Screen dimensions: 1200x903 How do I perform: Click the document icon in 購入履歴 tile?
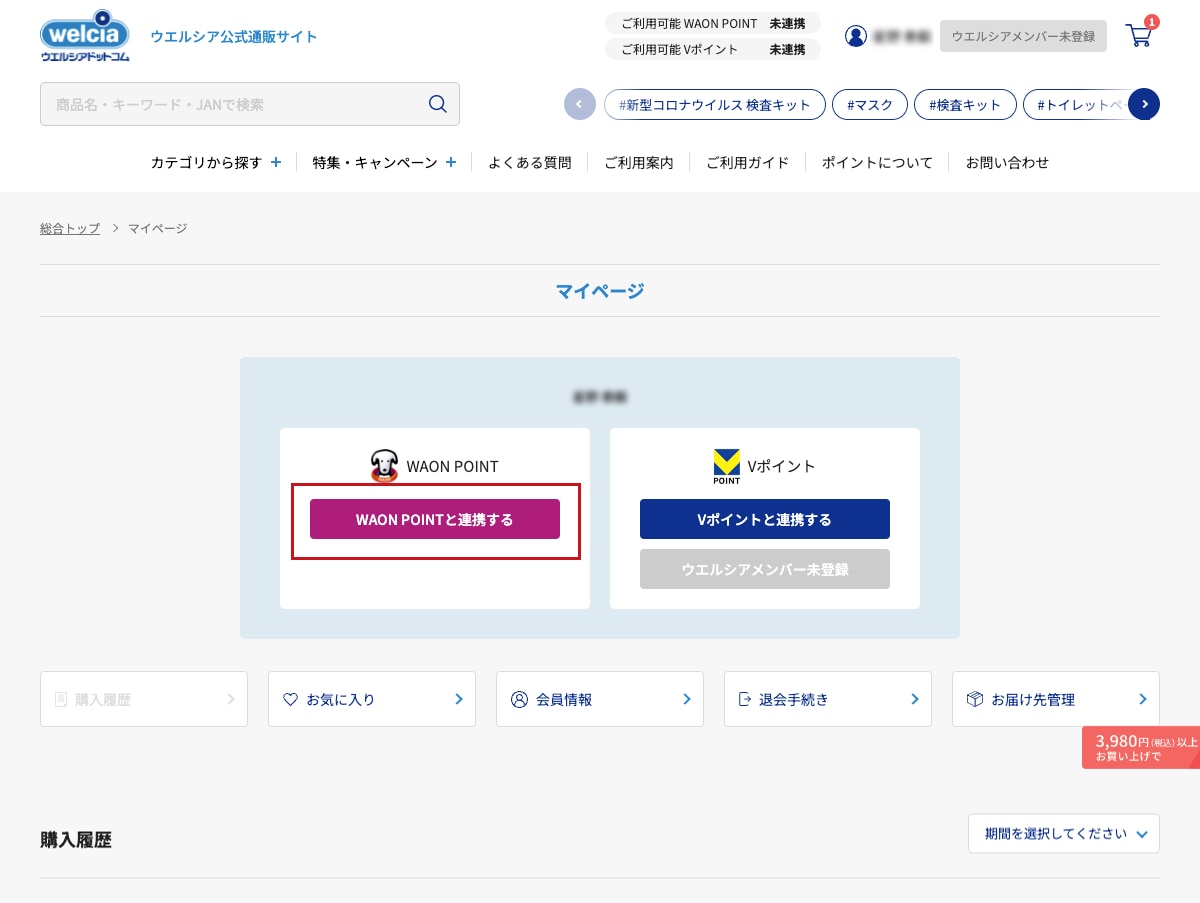(61, 699)
